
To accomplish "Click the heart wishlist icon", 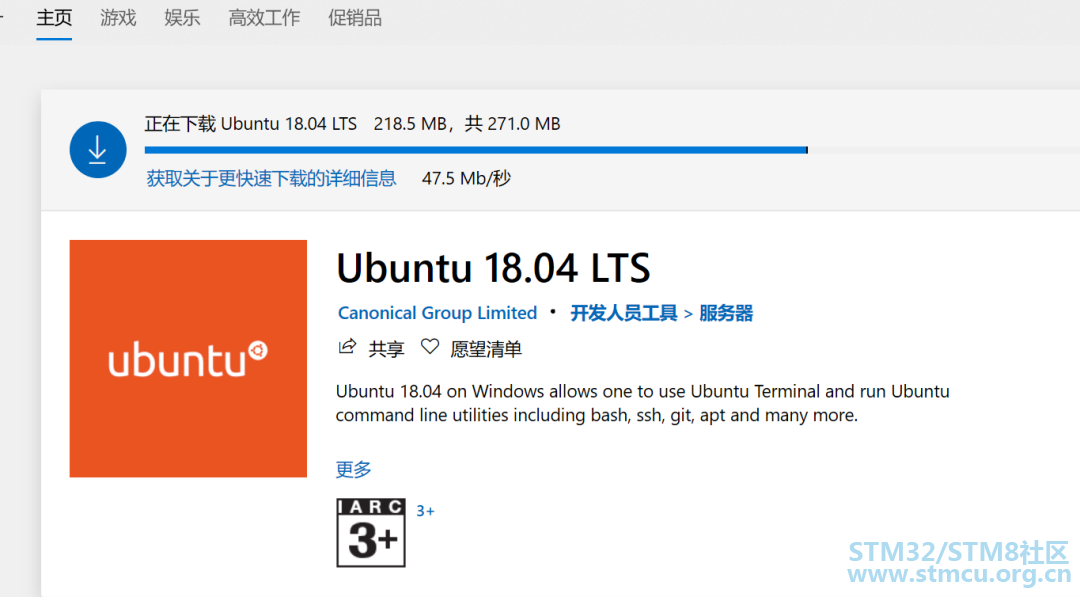I will pos(430,346).
